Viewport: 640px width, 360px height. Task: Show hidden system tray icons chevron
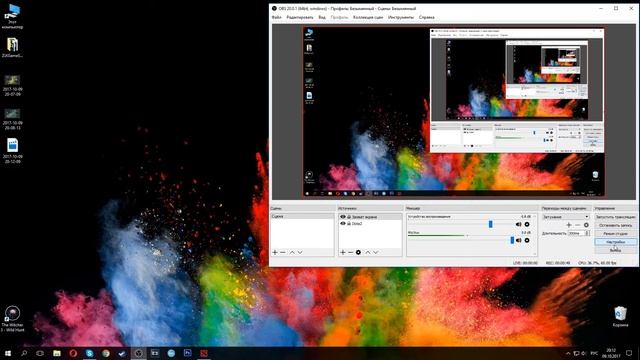pyautogui.click(x=568, y=353)
